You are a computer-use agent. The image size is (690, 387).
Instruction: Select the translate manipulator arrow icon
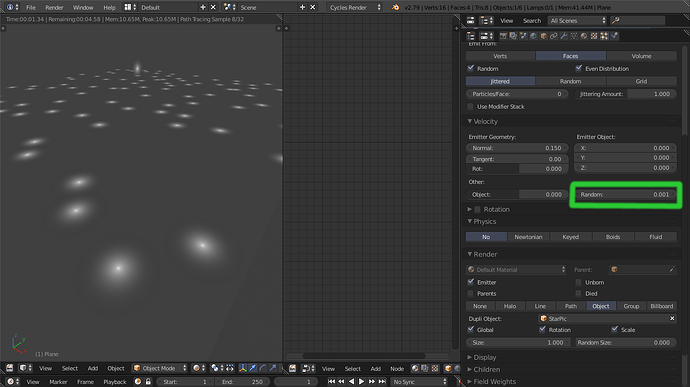(x=253, y=368)
